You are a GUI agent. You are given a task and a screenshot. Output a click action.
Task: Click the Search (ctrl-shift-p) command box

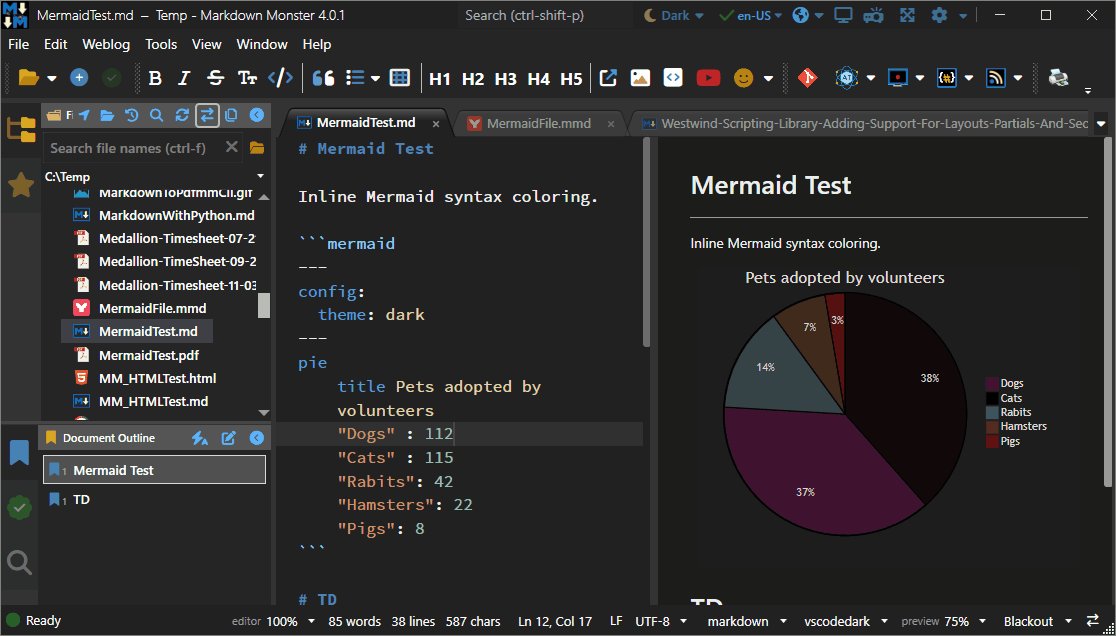click(x=547, y=15)
